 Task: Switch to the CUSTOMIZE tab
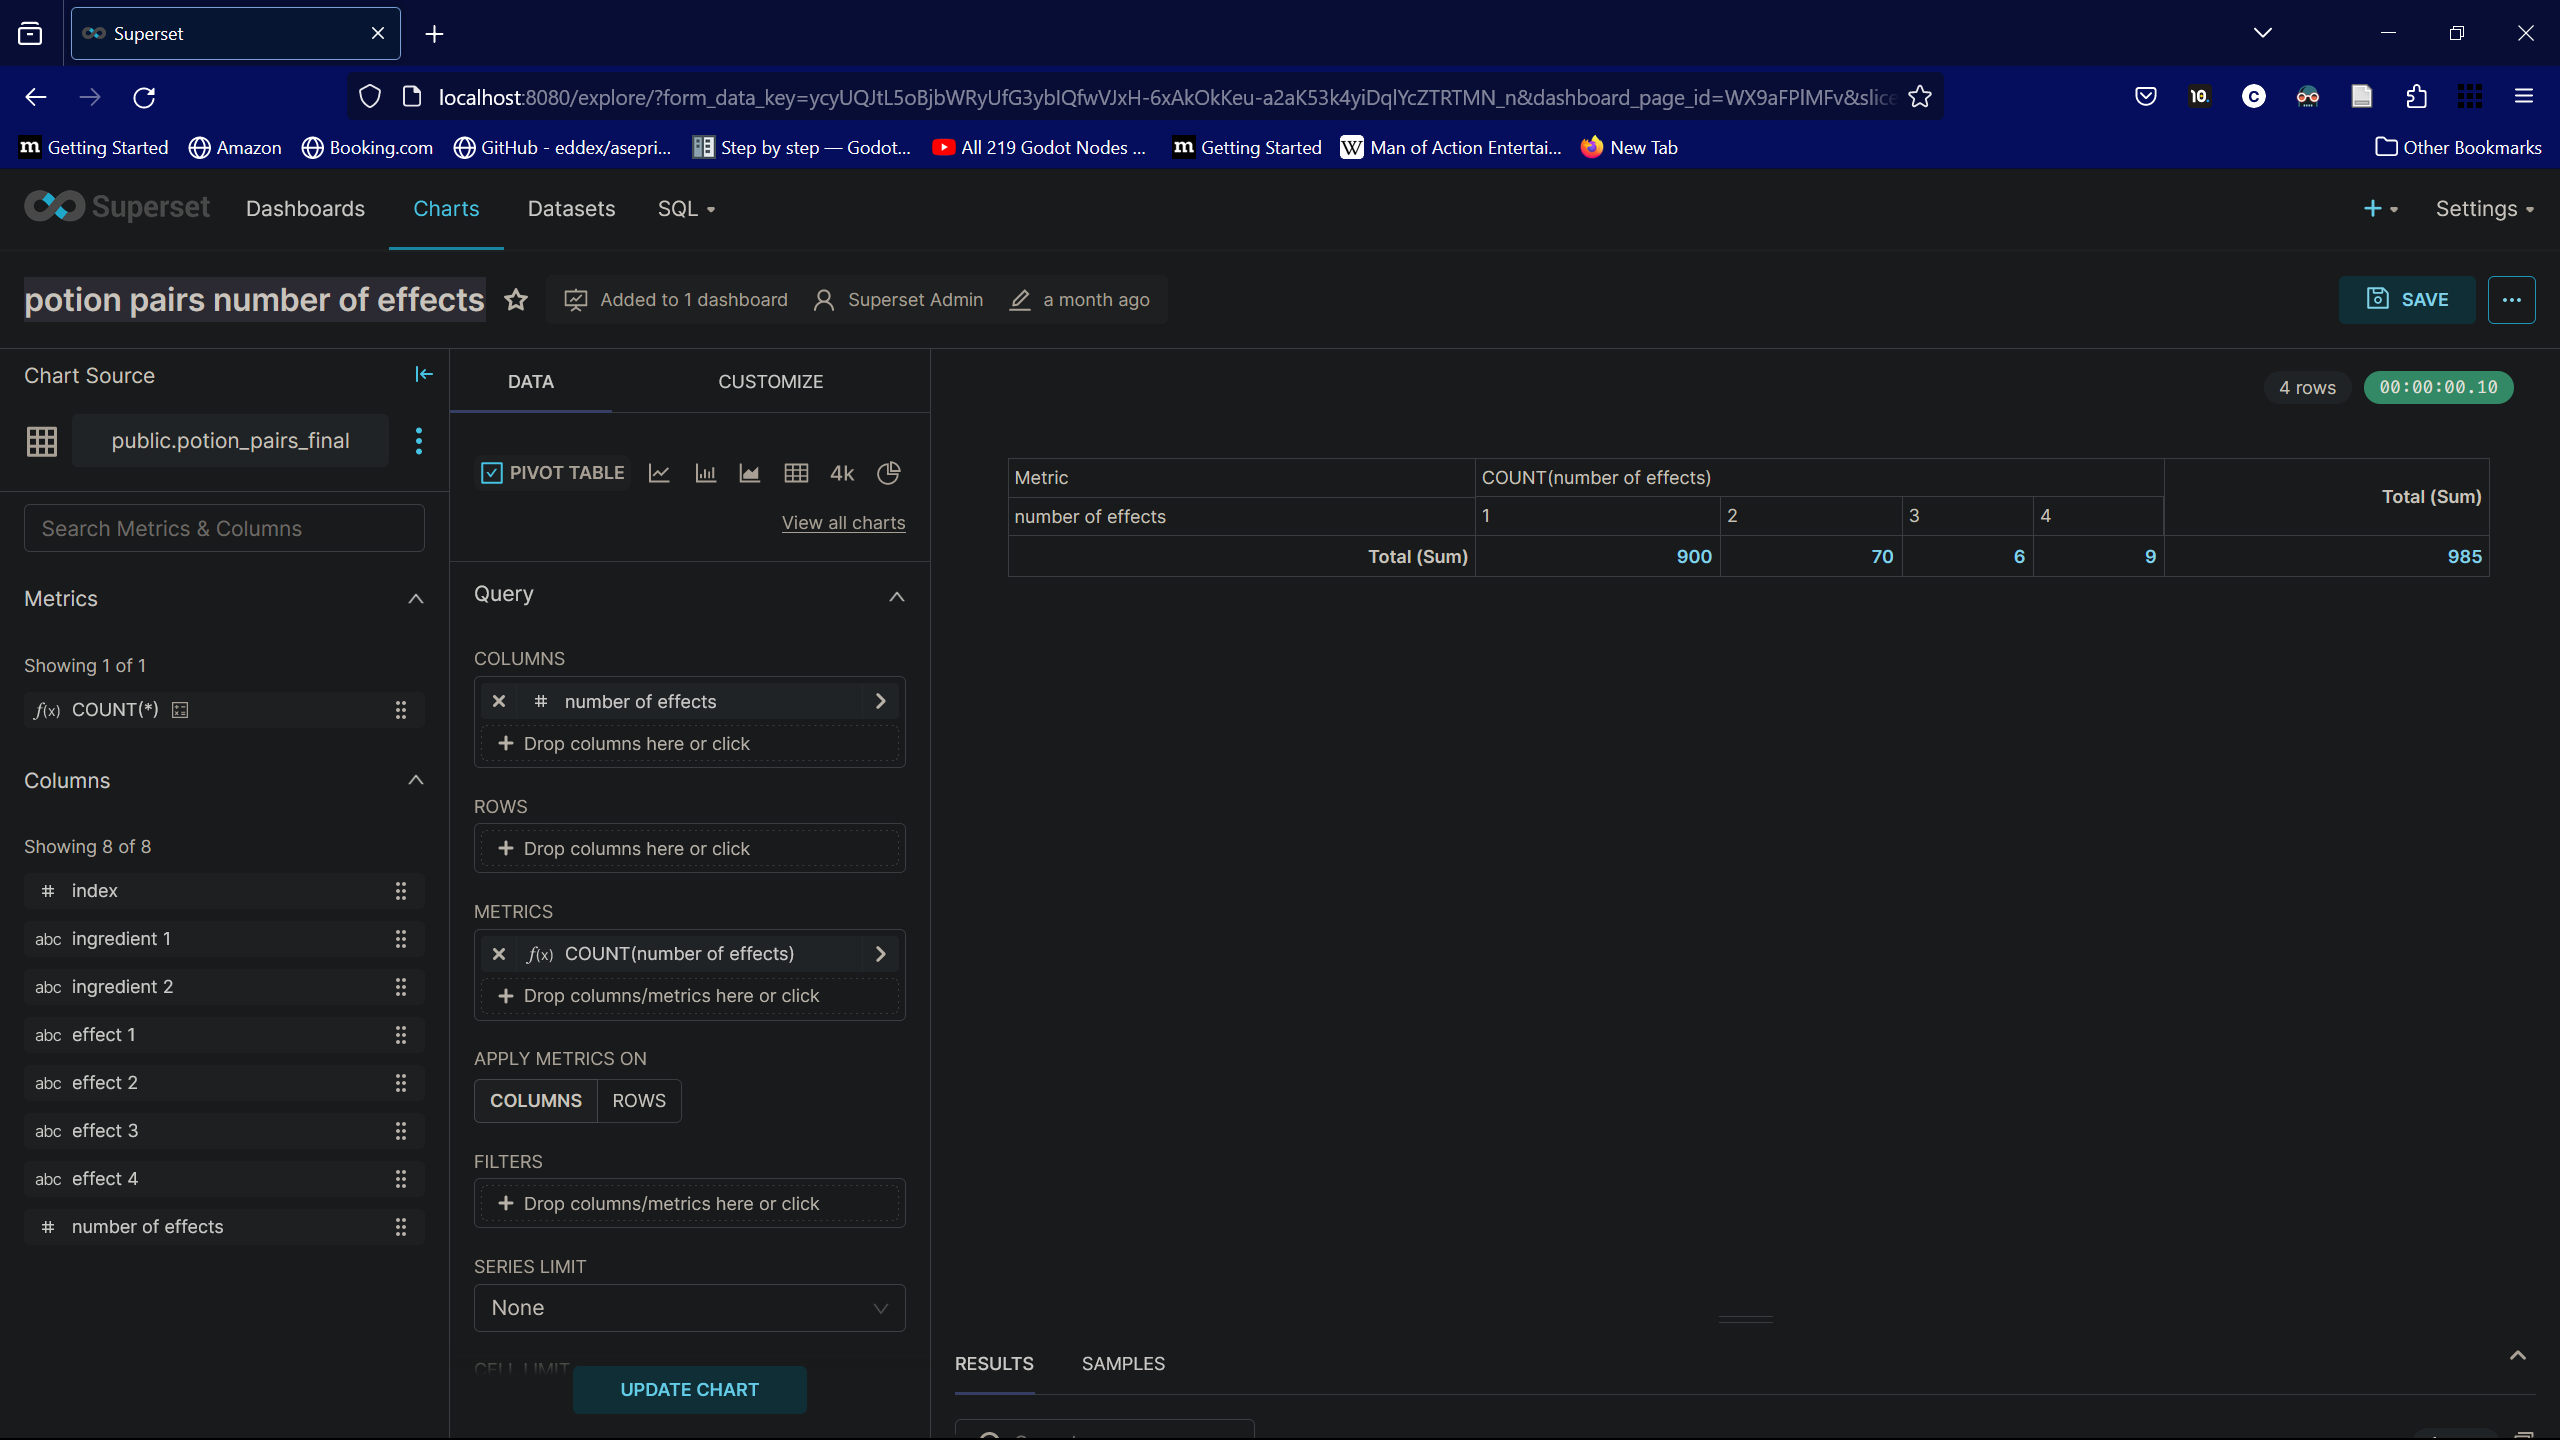pyautogui.click(x=770, y=382)
